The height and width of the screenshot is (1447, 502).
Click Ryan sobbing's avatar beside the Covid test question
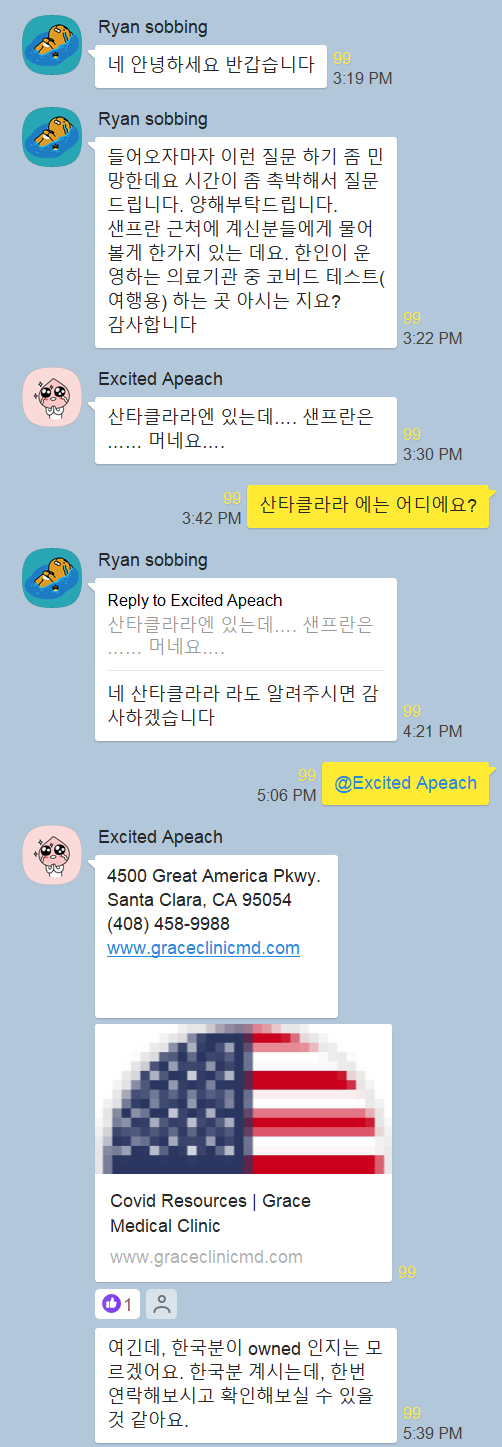click(52, 137)
